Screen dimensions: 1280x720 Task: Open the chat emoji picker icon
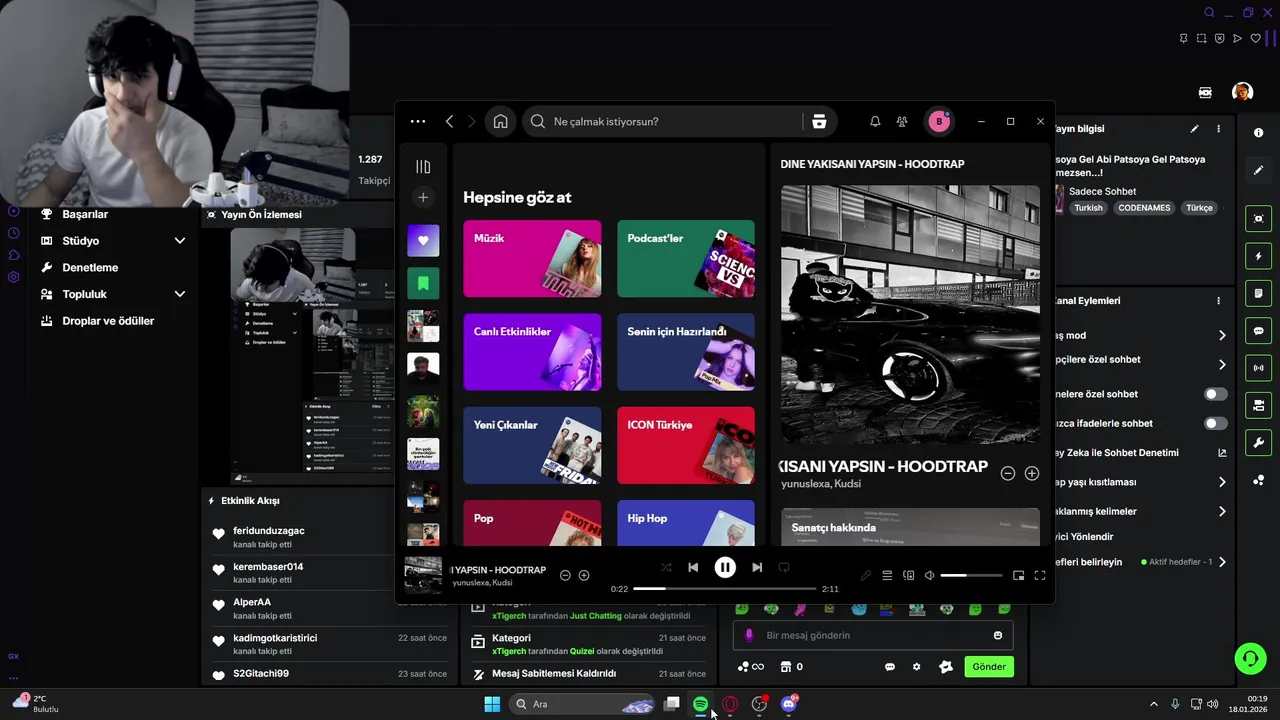[x=998, y=635]
